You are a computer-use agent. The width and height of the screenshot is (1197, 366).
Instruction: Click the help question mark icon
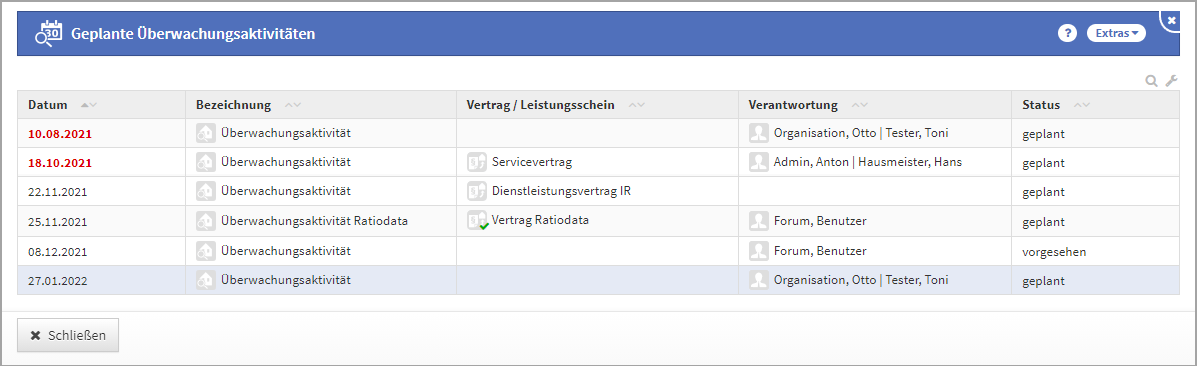tap(1067, 33)
